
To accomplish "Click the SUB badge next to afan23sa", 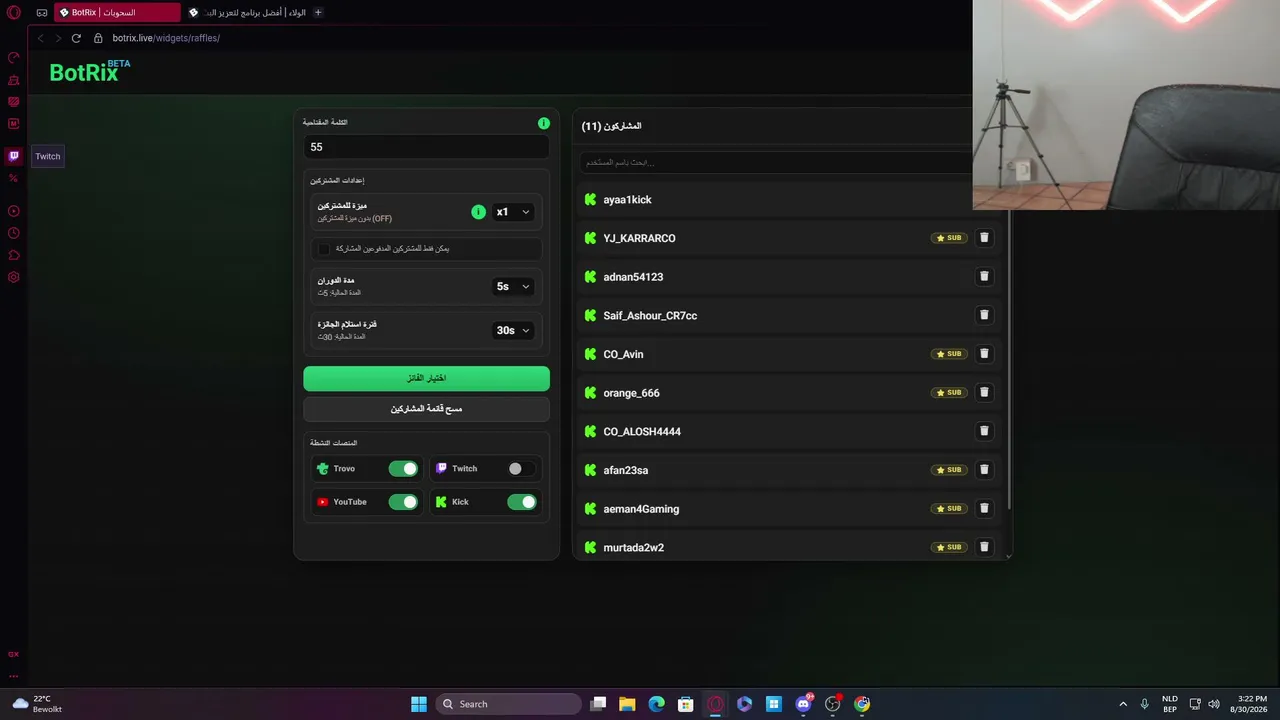I will coord(949,470).
